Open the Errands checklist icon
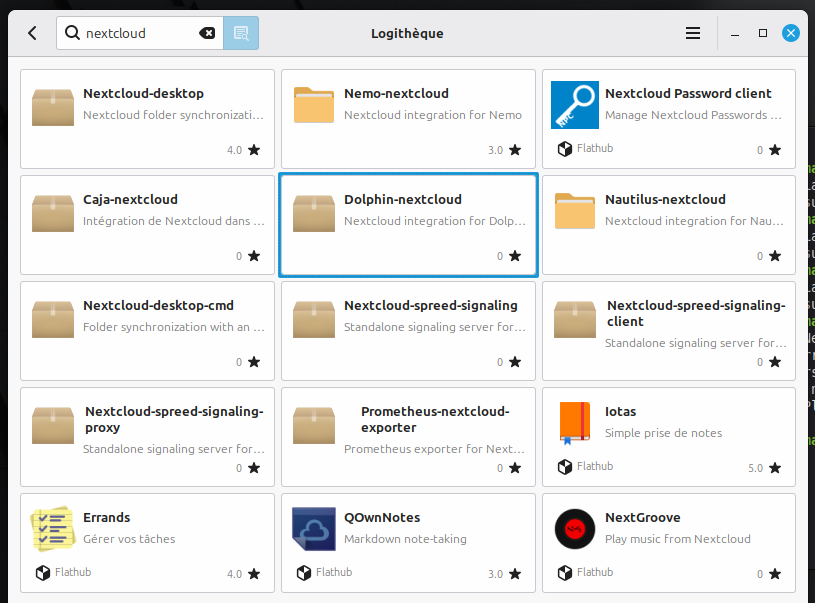Viewport: 815px width, 603px height. click(x=53, y=529)
